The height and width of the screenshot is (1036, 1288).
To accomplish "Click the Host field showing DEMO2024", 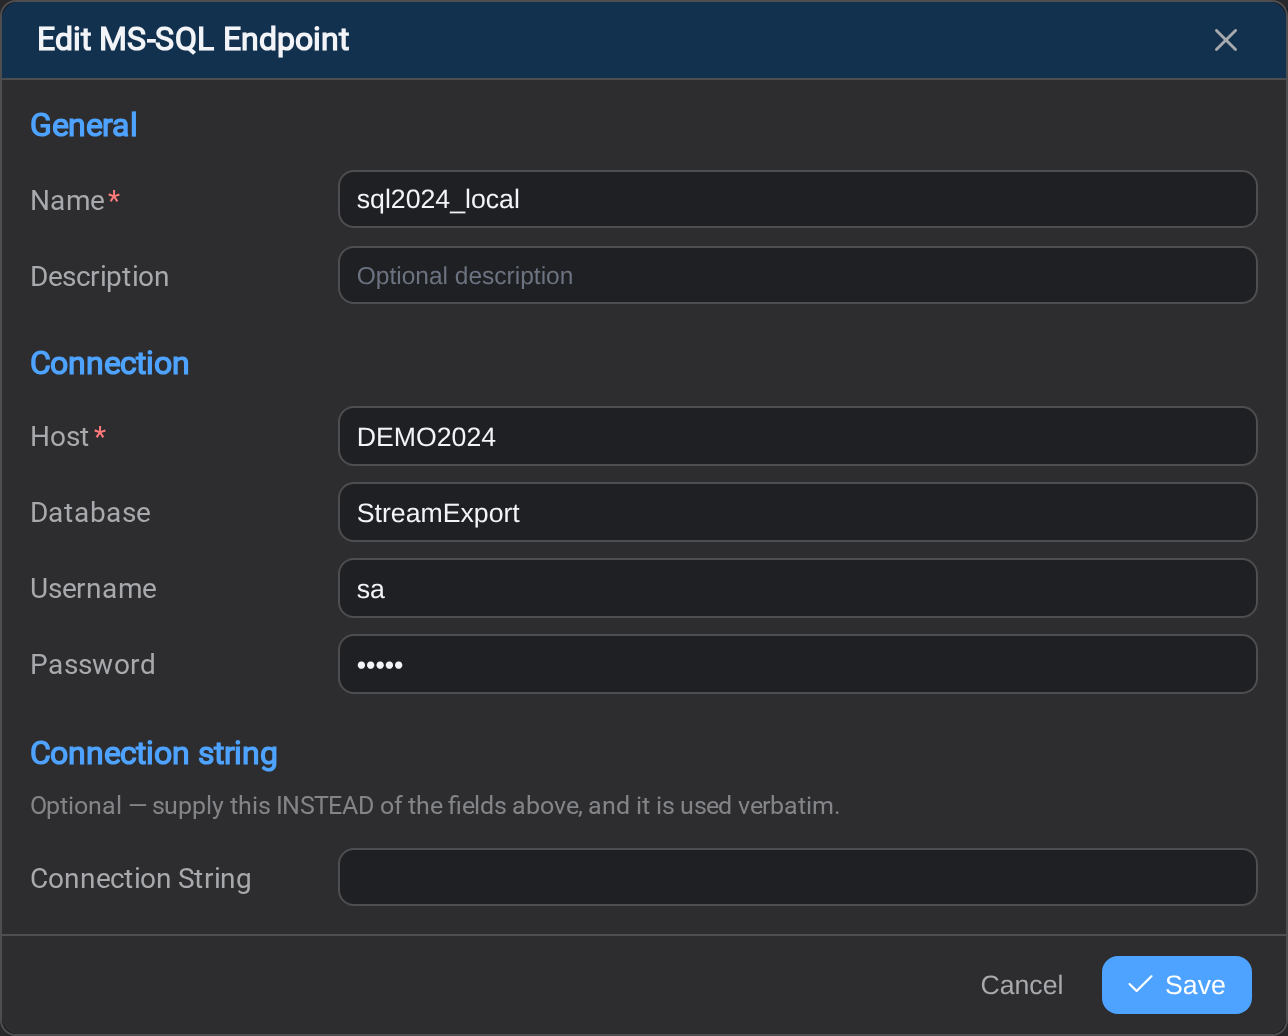I will (x=797, y=436).
